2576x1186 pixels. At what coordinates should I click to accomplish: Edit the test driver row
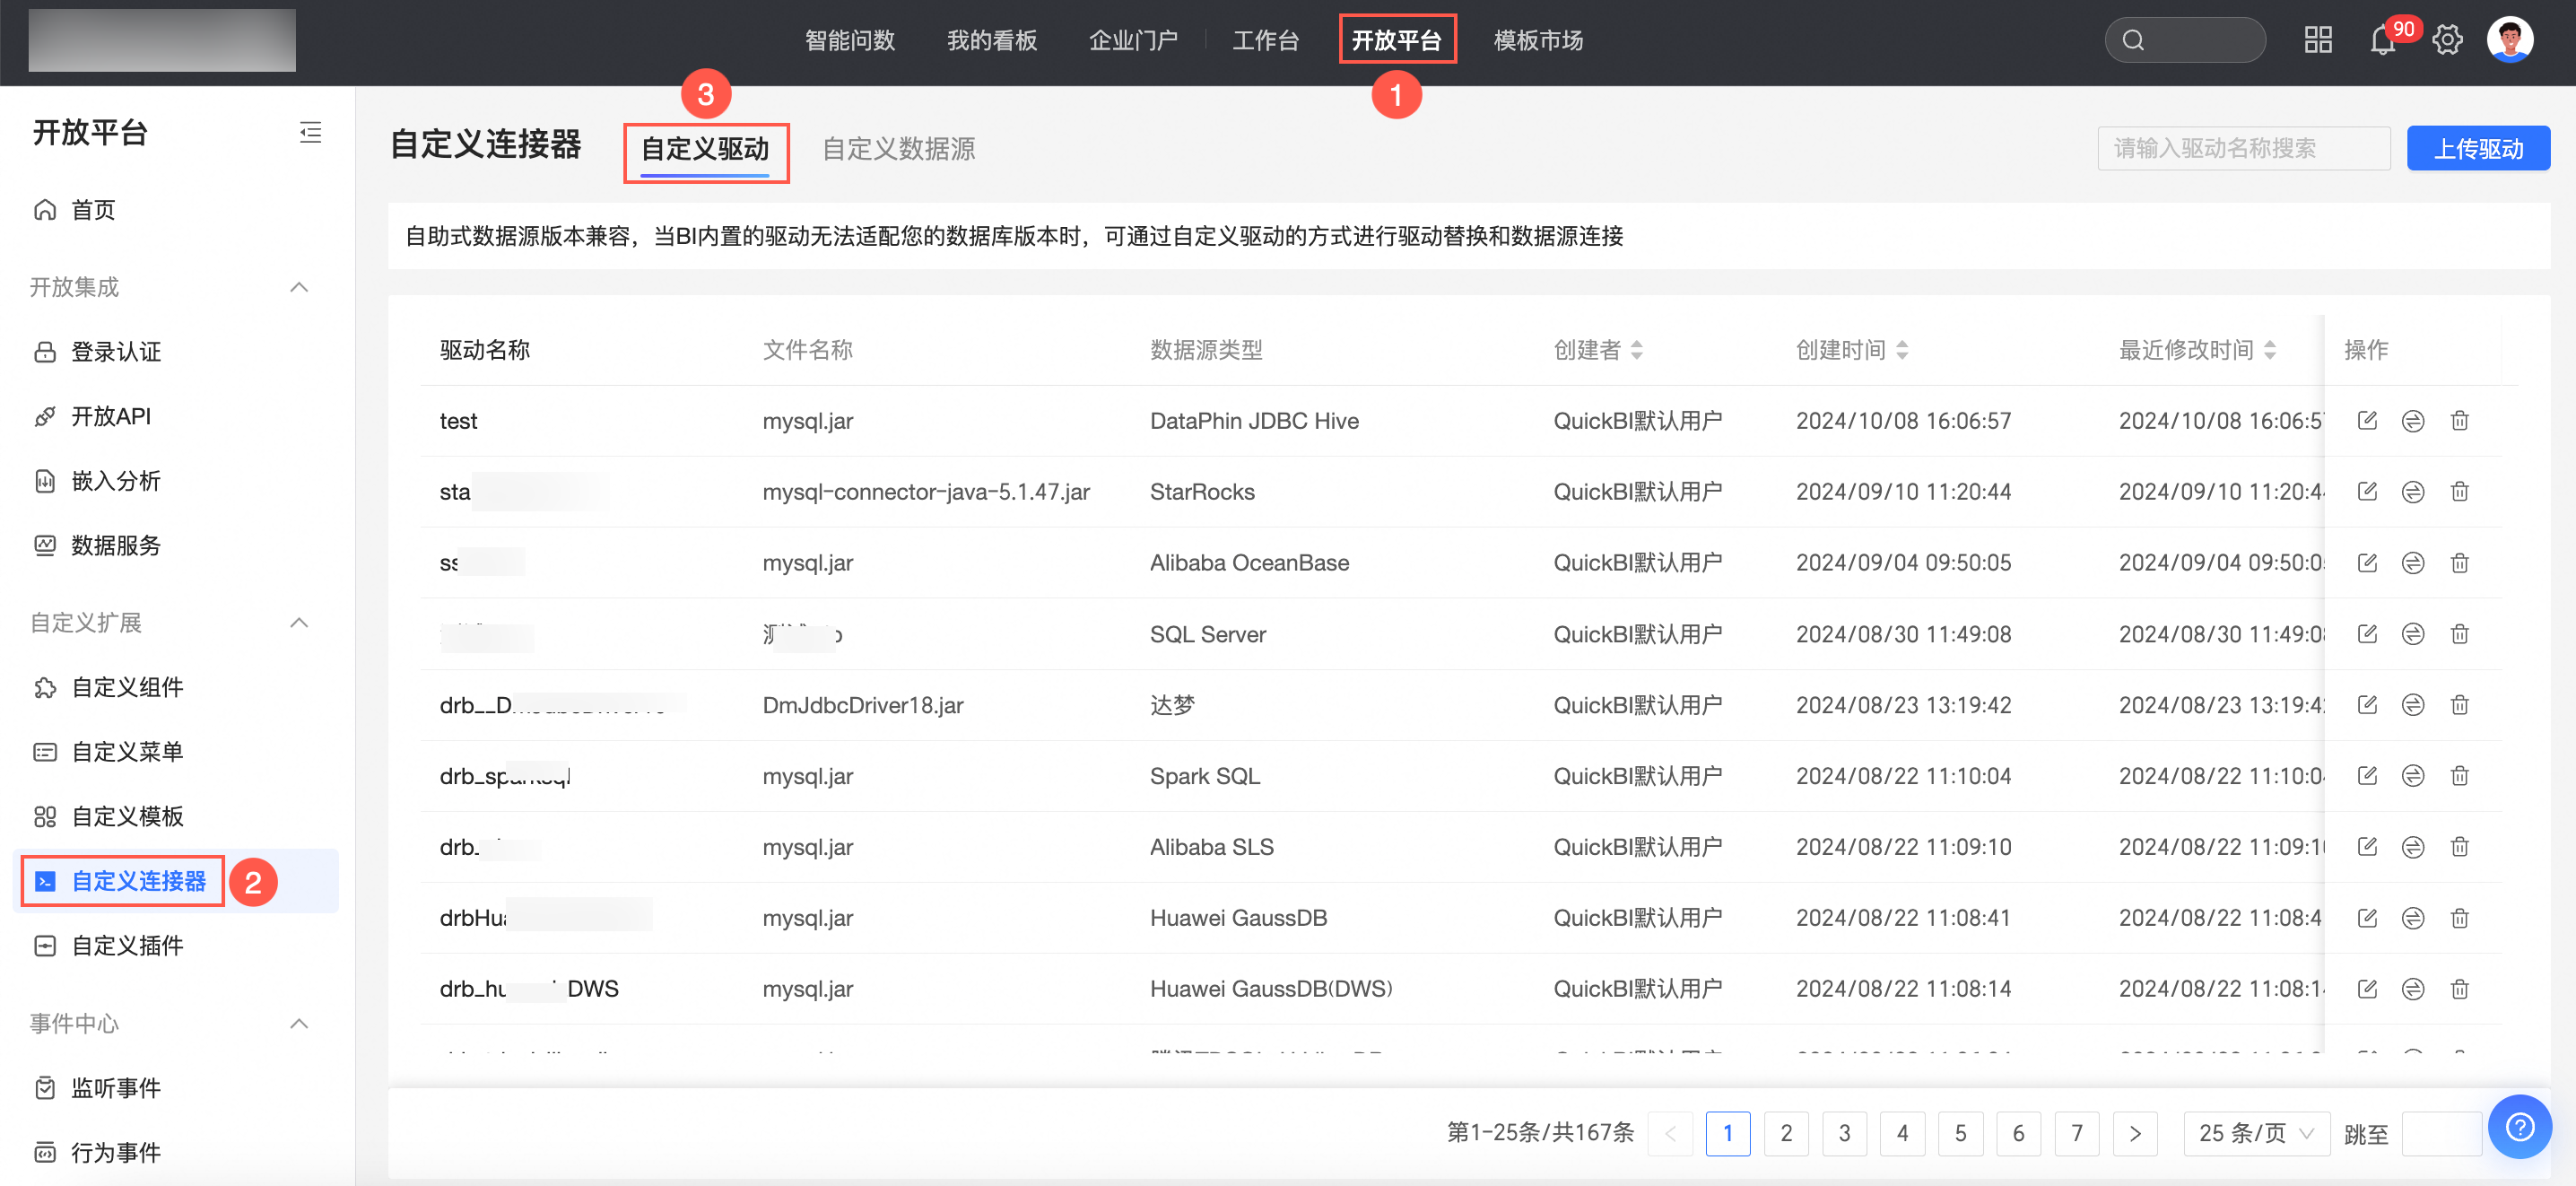point(2367,420)
